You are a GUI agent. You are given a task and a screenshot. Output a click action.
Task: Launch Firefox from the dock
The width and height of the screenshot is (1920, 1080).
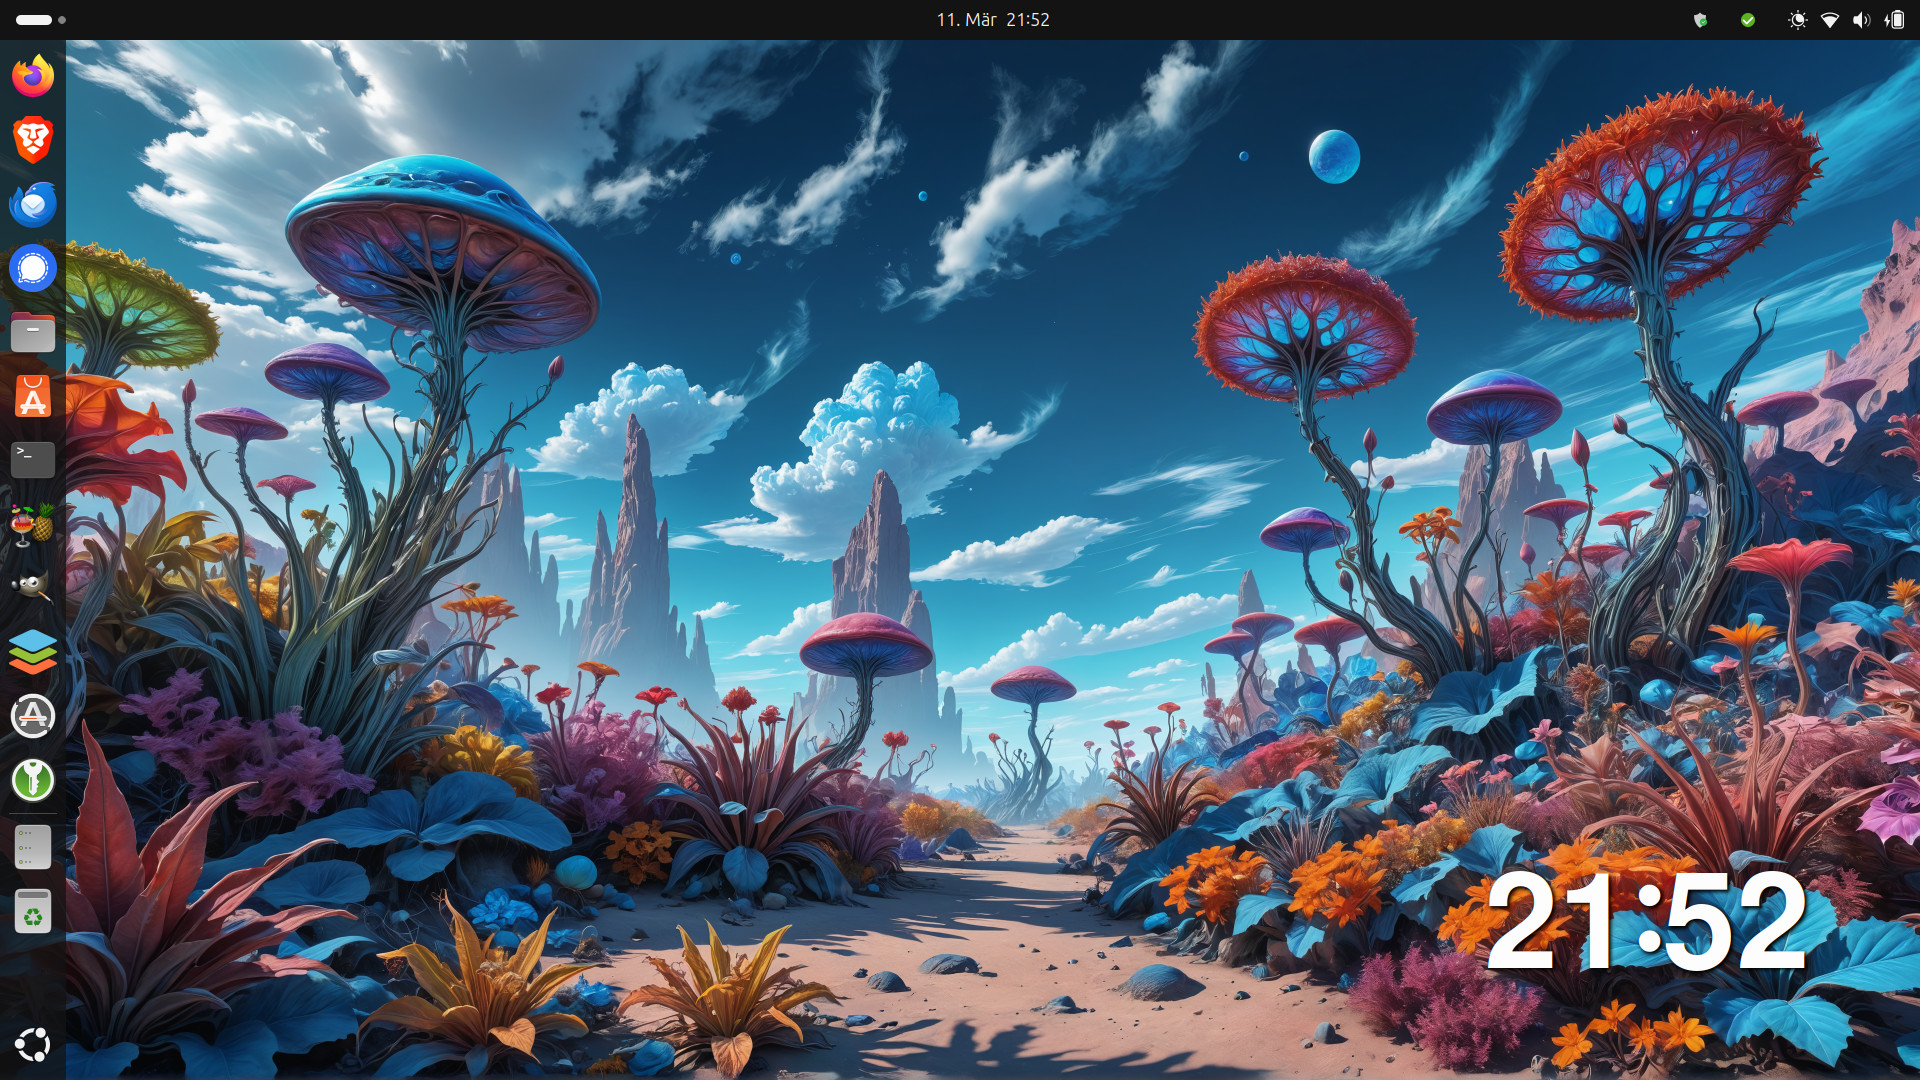33,76
